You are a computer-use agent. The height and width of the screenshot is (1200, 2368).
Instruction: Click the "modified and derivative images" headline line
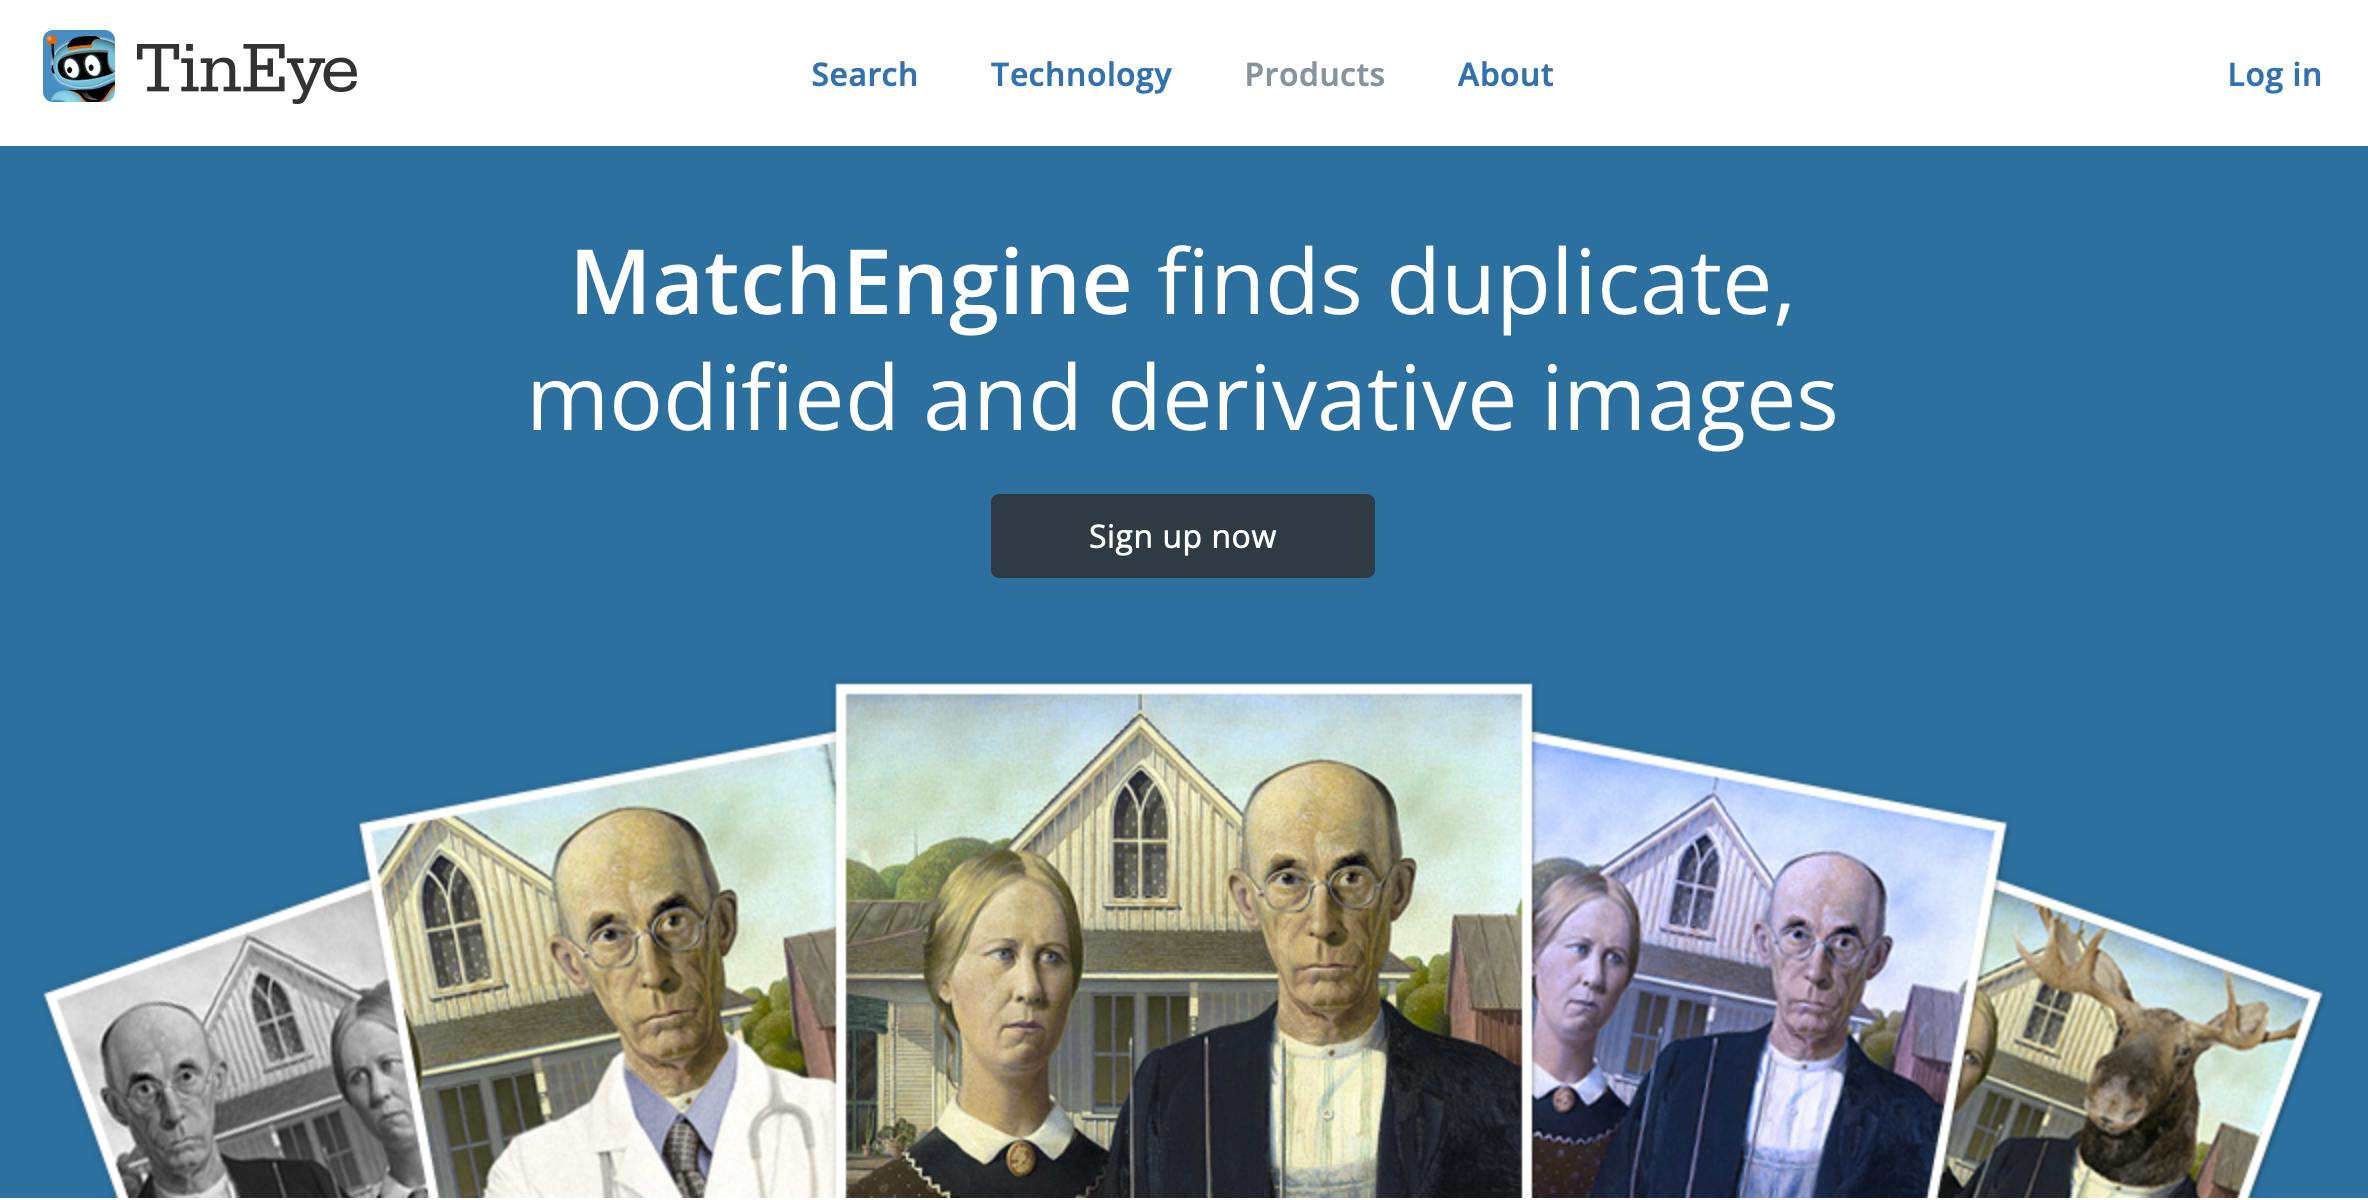click(1182, 398)
